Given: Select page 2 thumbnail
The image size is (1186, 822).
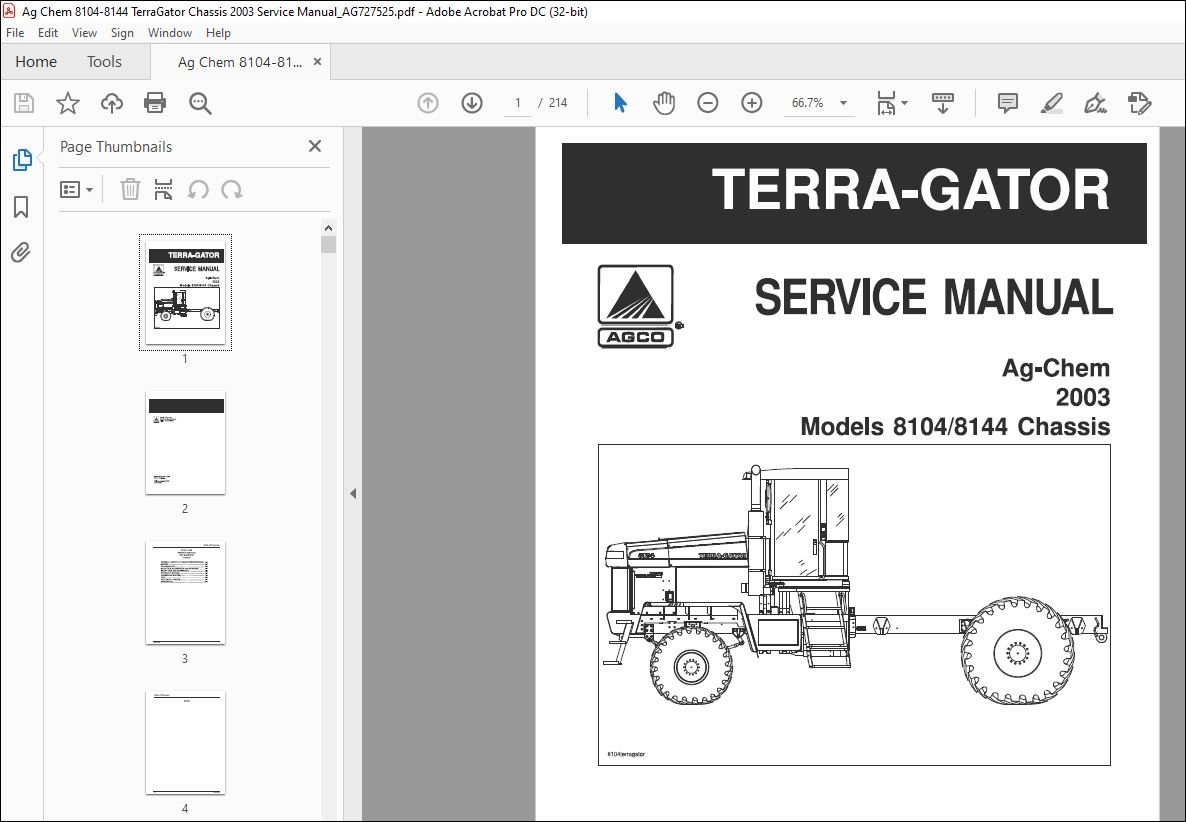Looking at the screenshot, I should (185, 442).
